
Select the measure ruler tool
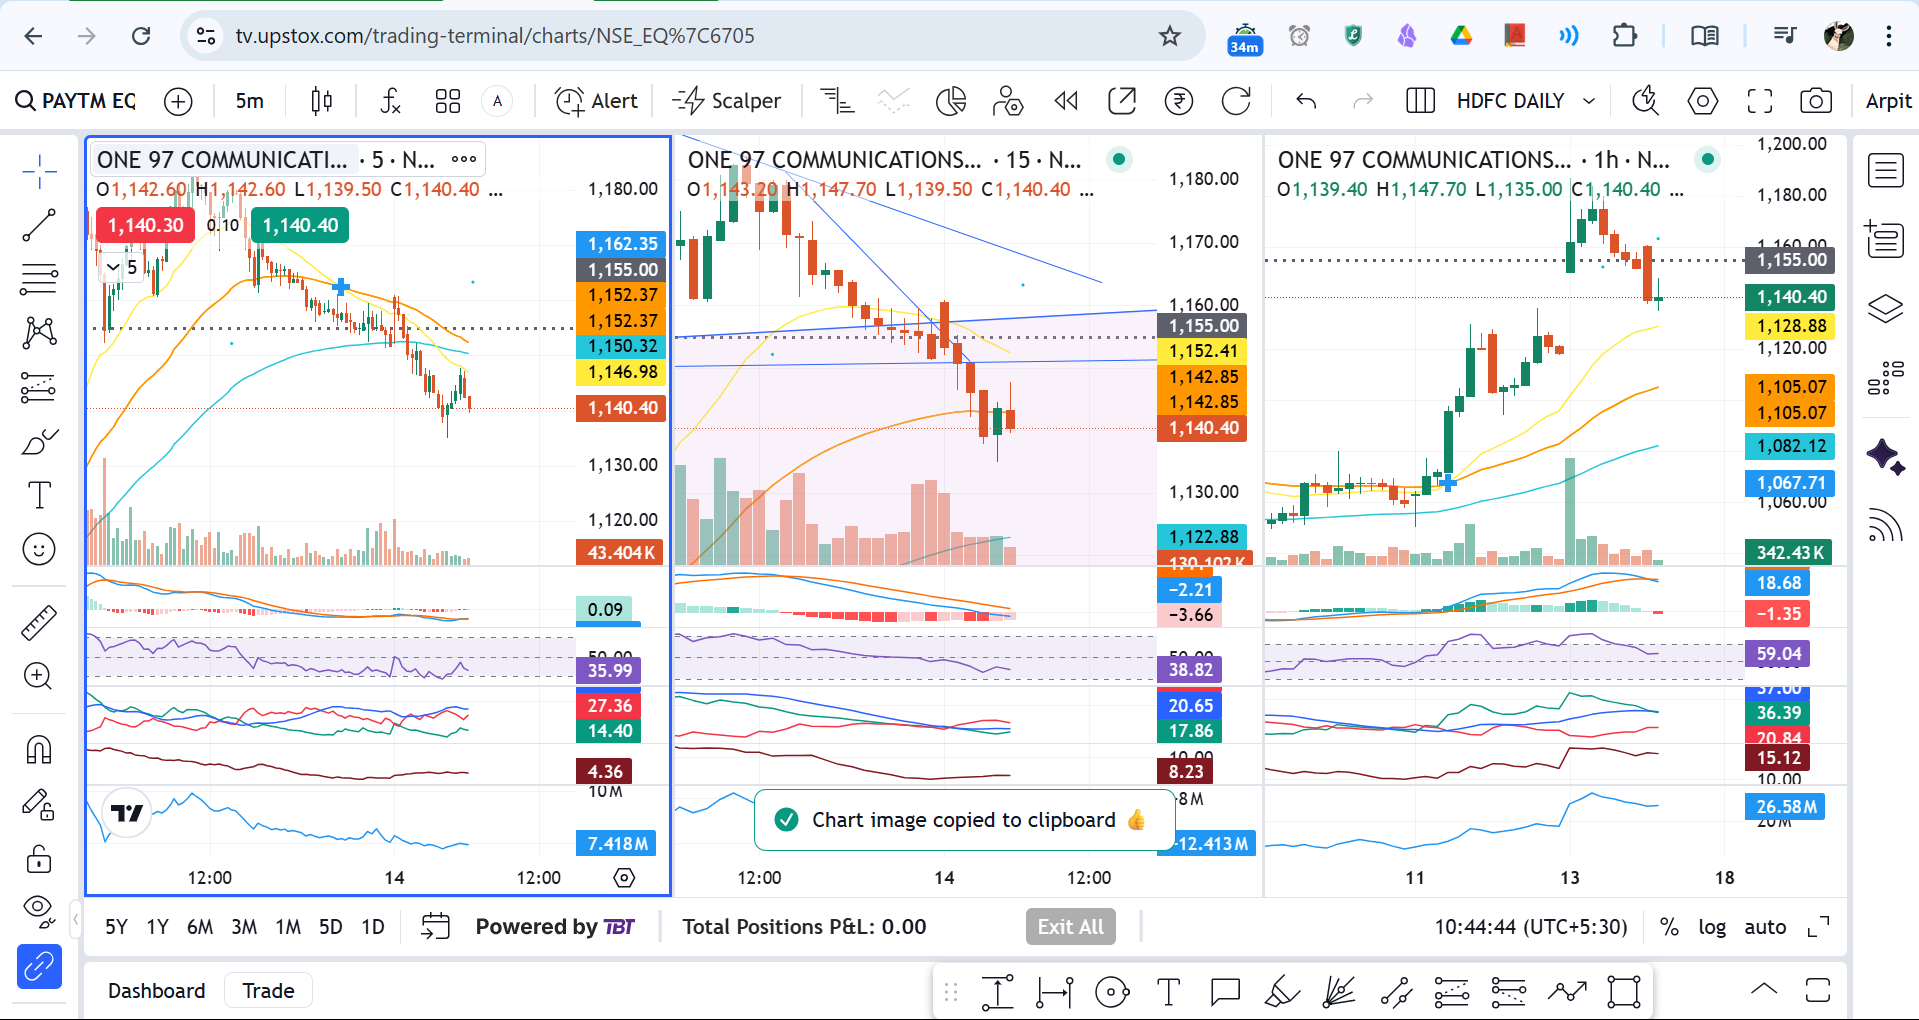pyautogui.click(x=39, y=622)
